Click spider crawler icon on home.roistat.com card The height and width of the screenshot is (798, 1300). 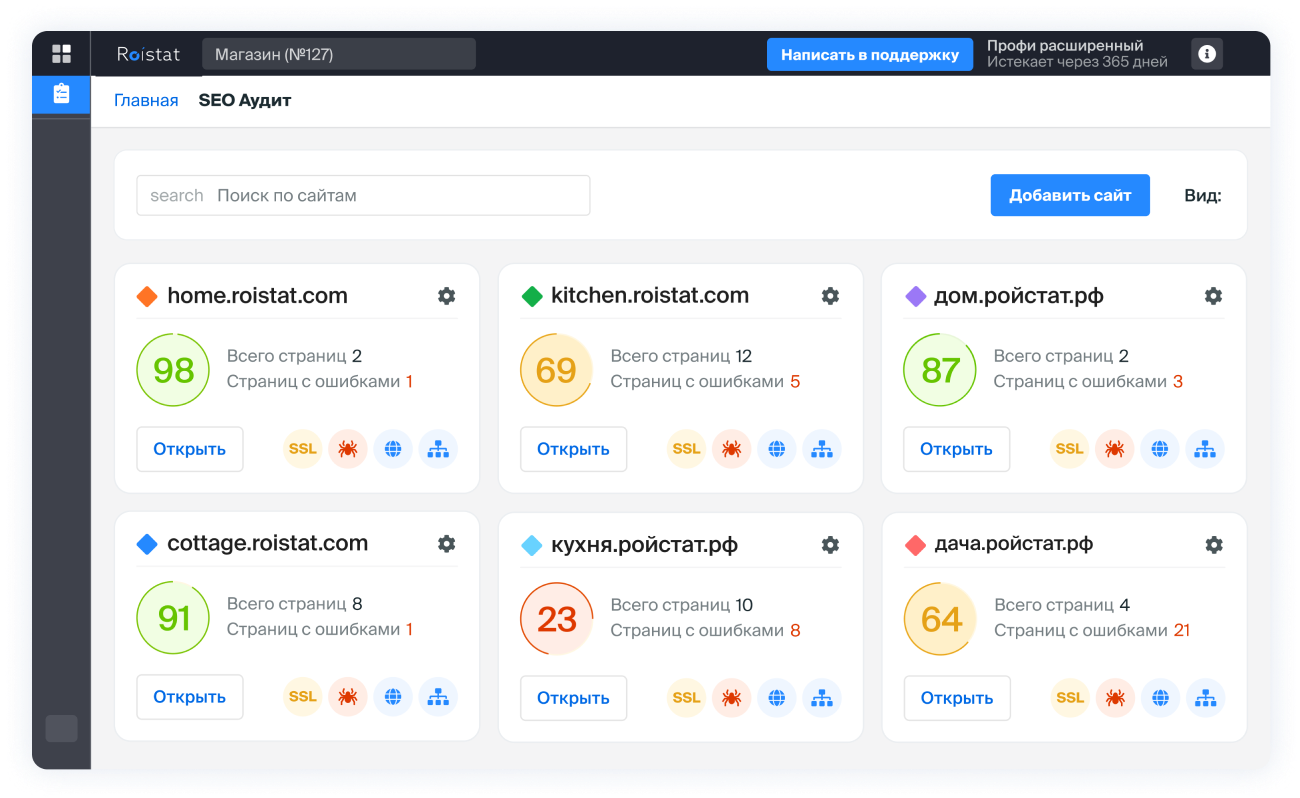click(348, 449)
